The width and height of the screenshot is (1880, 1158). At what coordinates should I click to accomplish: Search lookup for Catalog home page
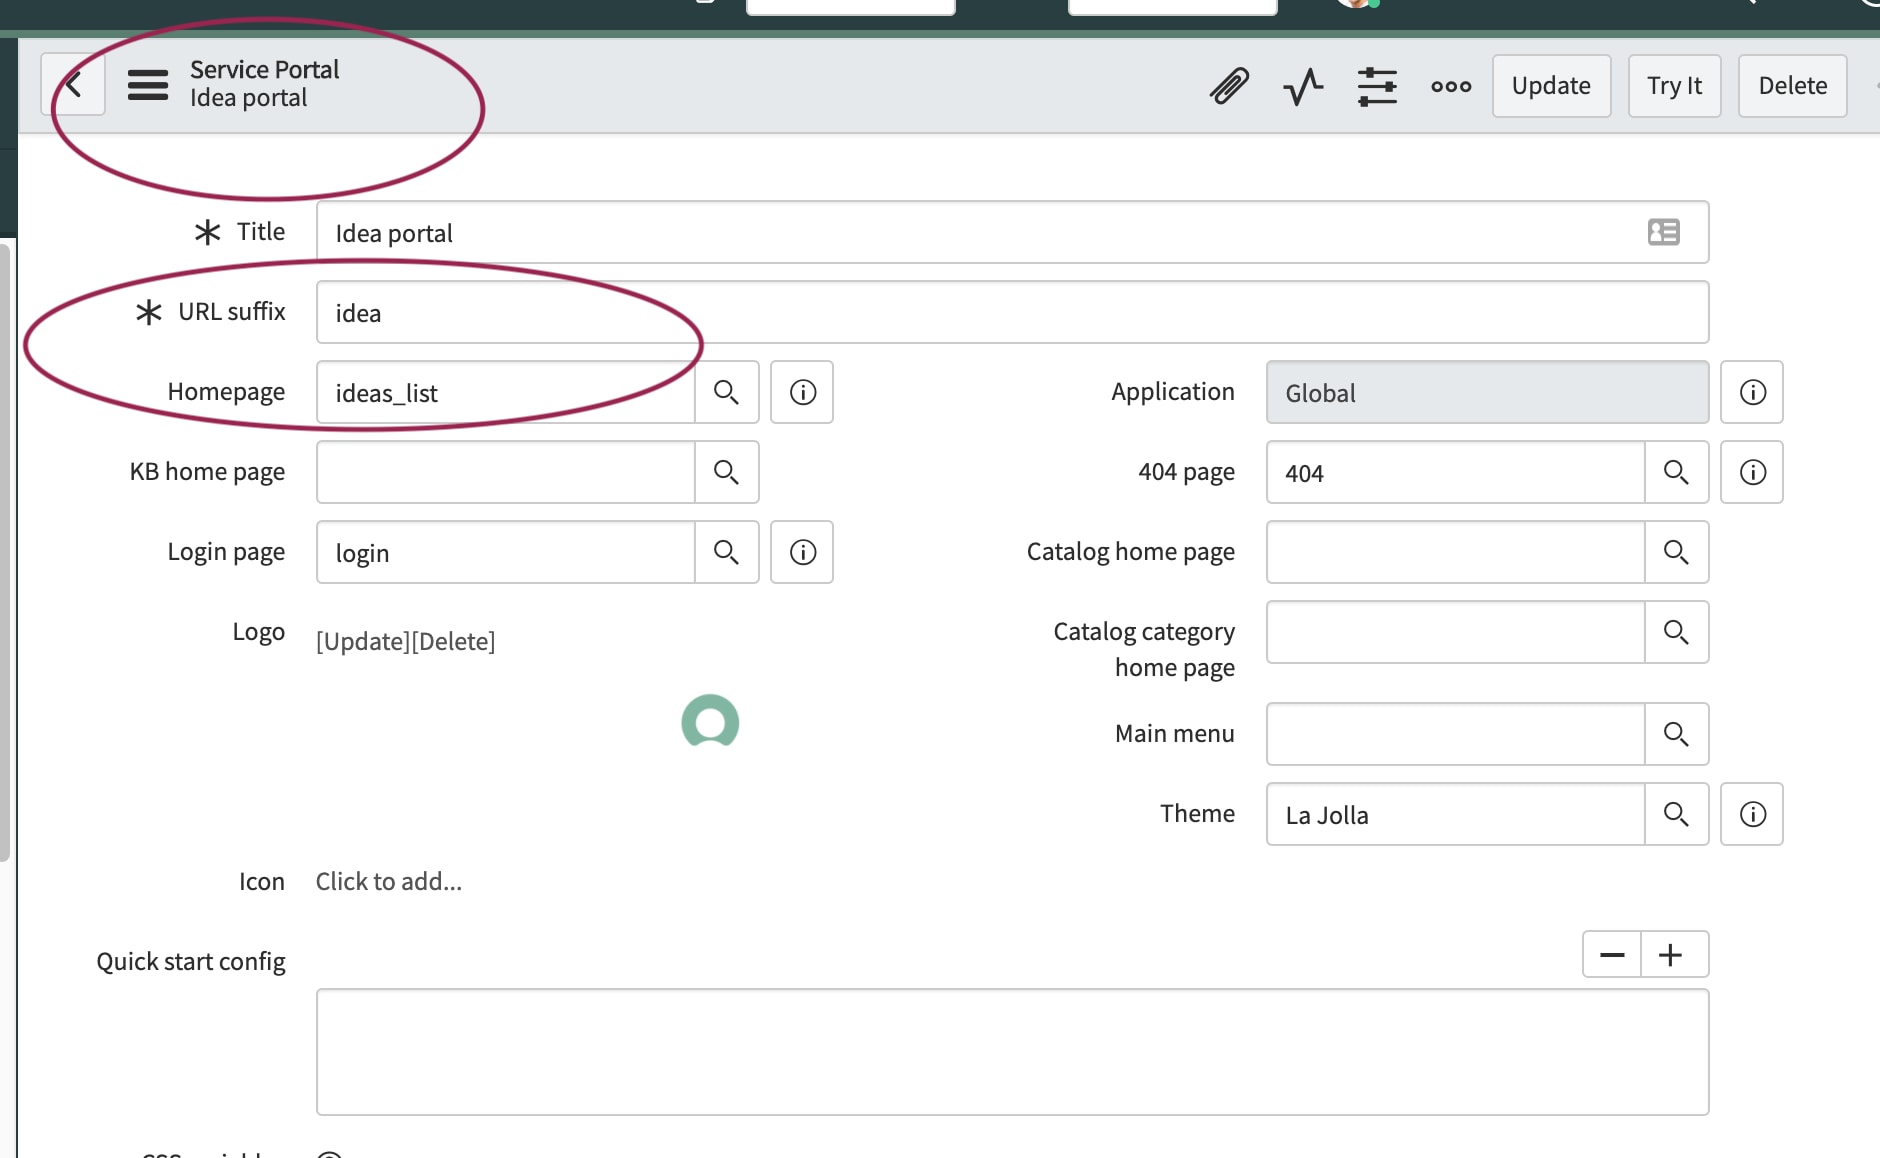click(x=1677, y=552)
